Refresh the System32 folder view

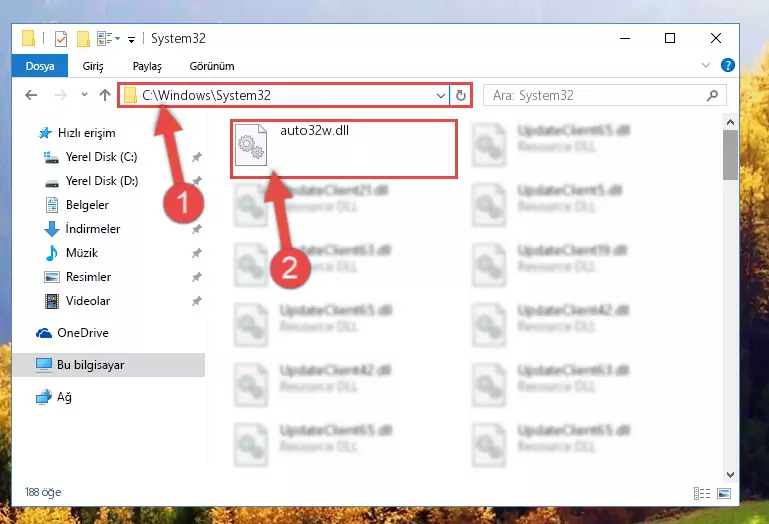(x=461, y=95)
